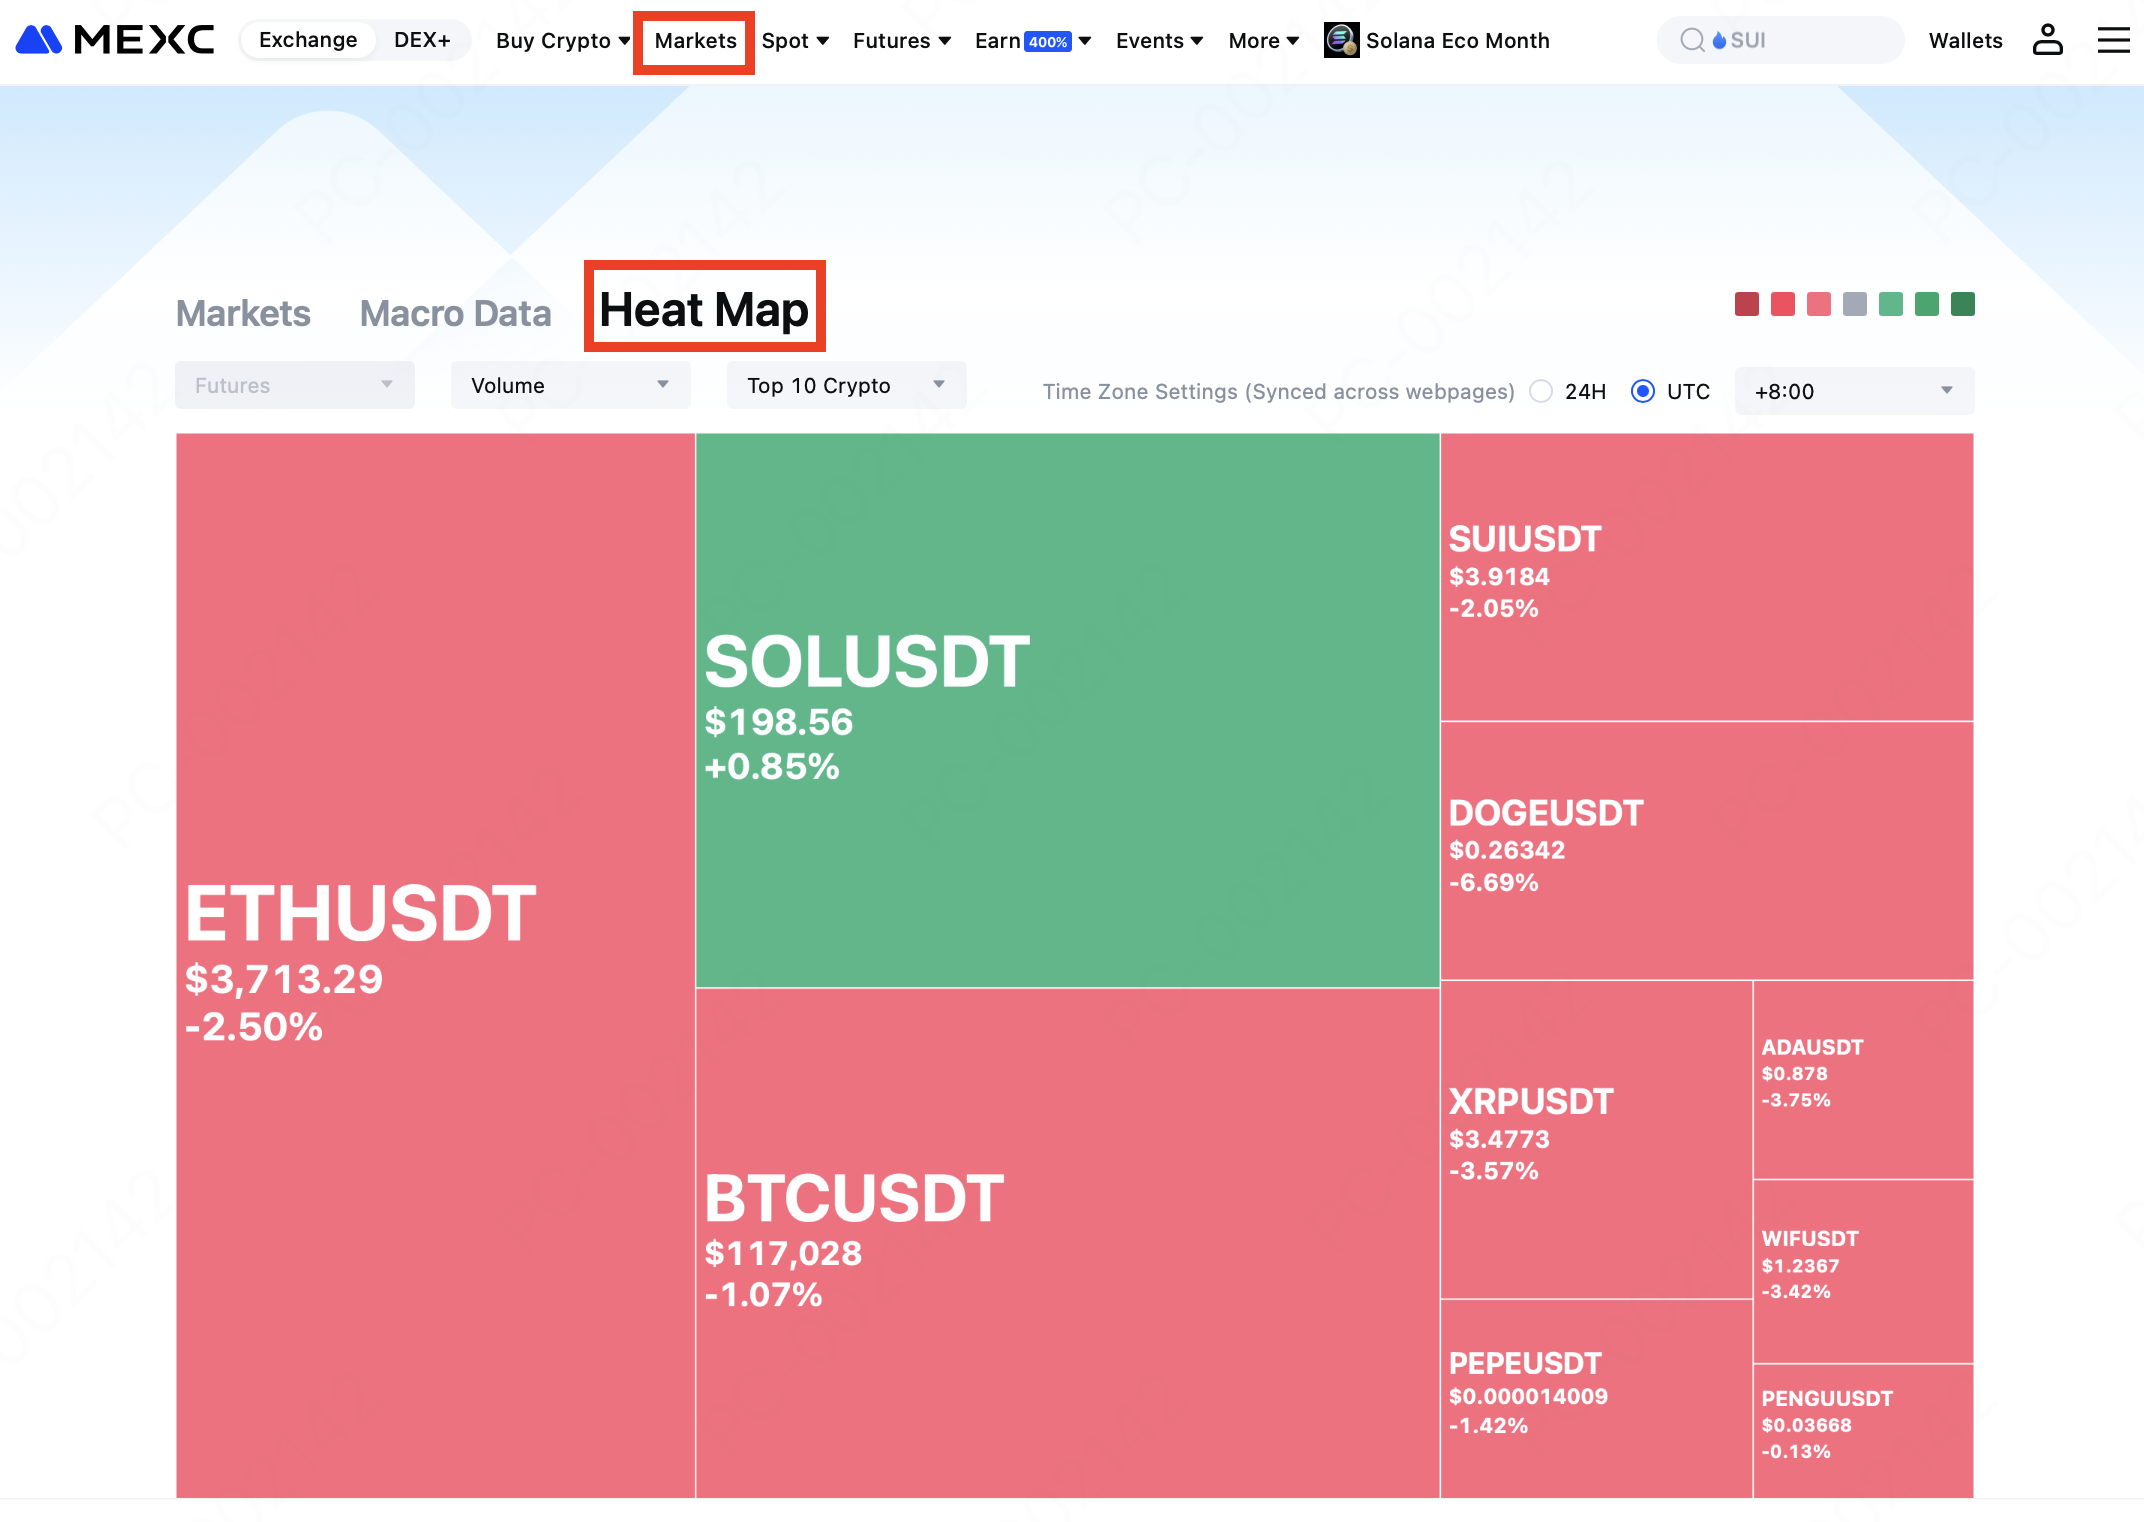Image resolution: width=2144 pixels, height=1522 pixels.
Task: Expand the +8:00 timezone dropdown
Action: pyautogui.click(x=1853, y=391)
